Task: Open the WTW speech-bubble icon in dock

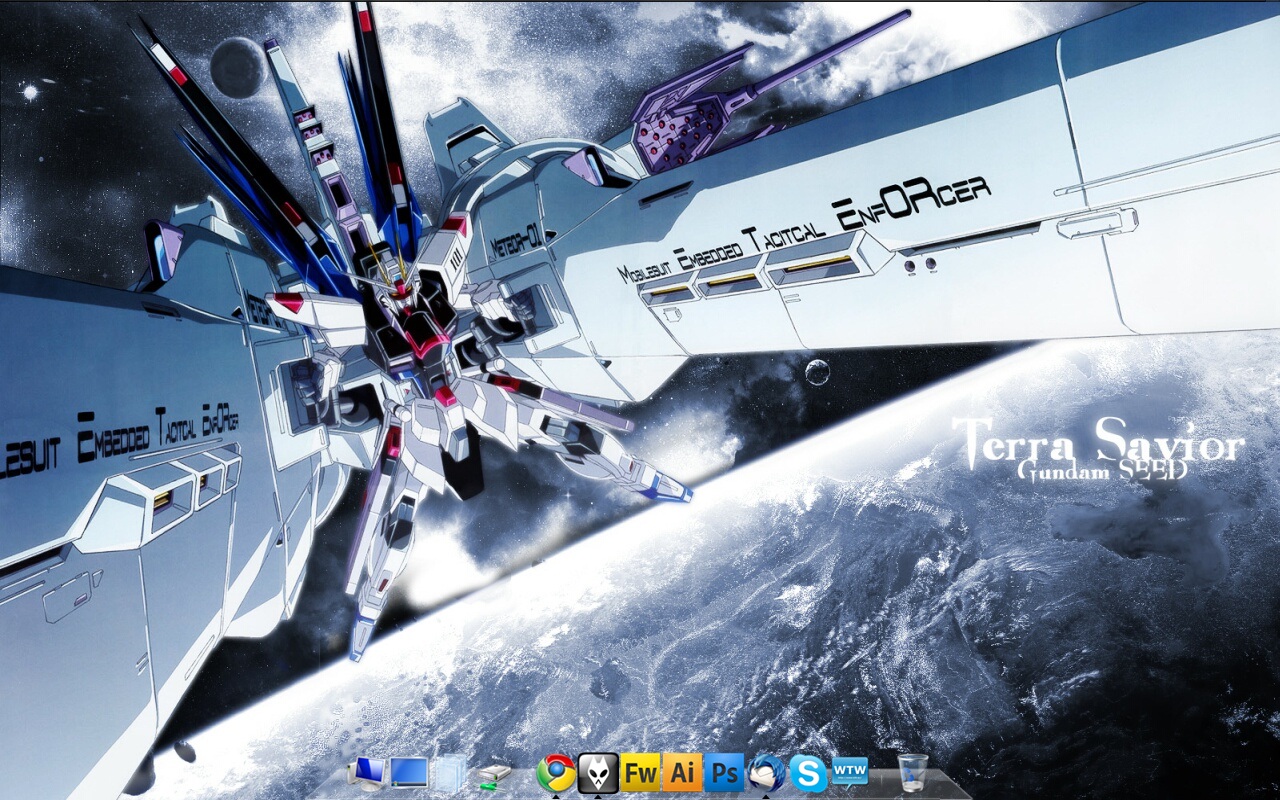Action: tap(850, 771)
